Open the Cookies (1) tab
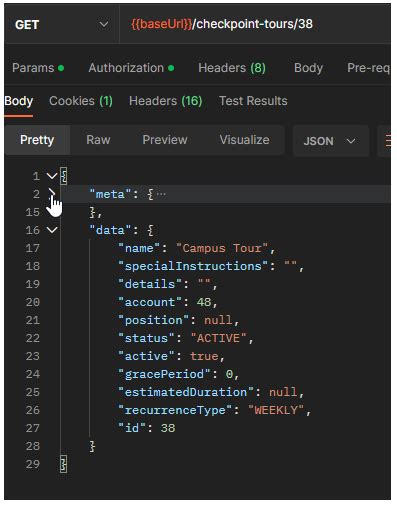Viewport: 397px width, 505px height. (81, 101)
